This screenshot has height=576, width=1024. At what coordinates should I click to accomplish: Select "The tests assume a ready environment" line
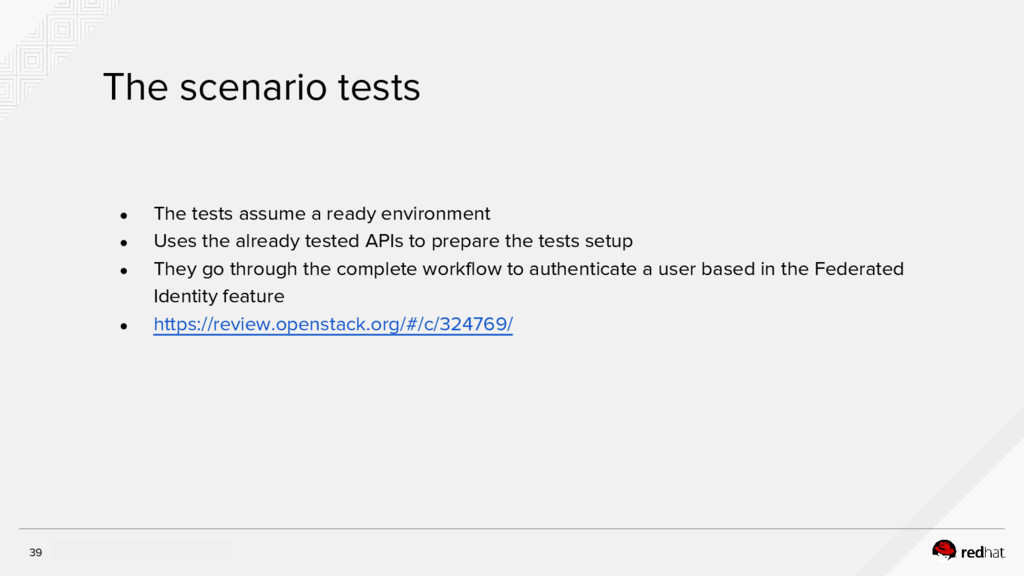[x=321, y=214]
